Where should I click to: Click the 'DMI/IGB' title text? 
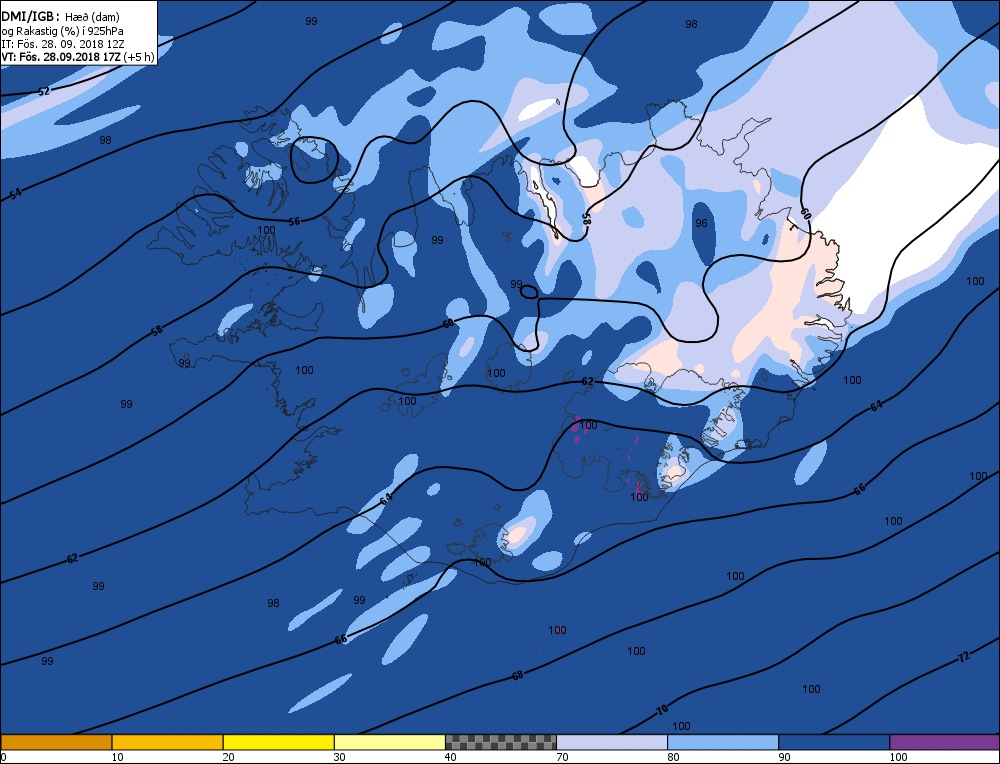tap(30, 17)
